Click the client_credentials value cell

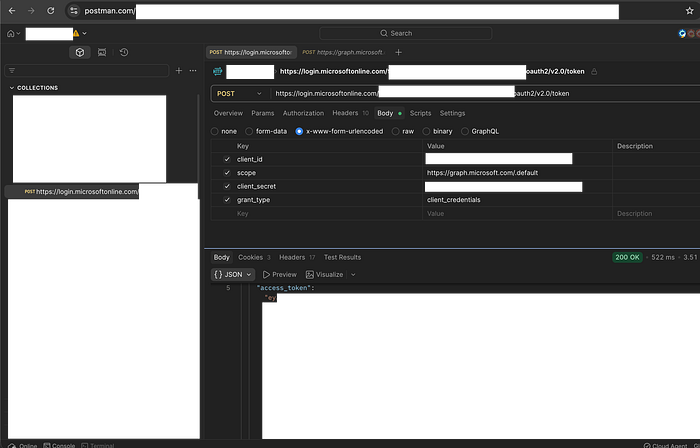click(517, 200)
